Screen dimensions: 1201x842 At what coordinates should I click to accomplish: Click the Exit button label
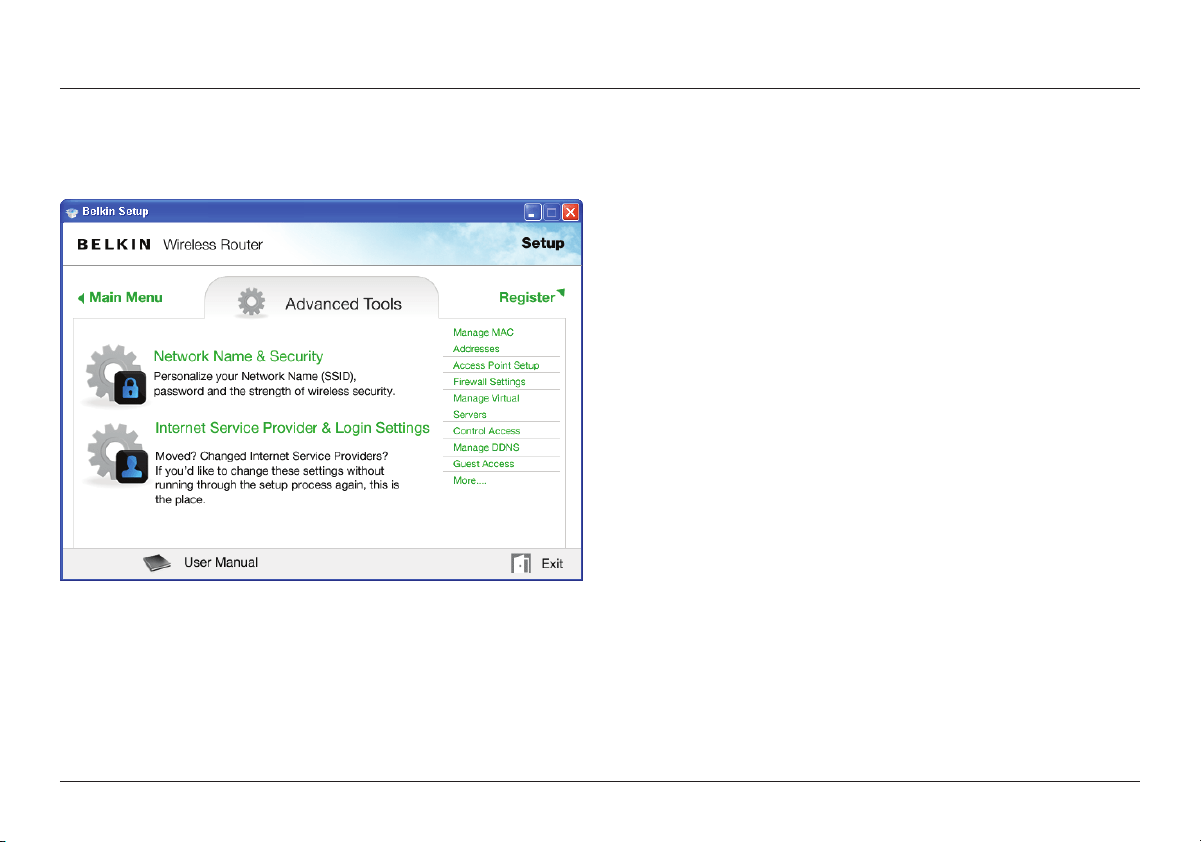[552, 564]
